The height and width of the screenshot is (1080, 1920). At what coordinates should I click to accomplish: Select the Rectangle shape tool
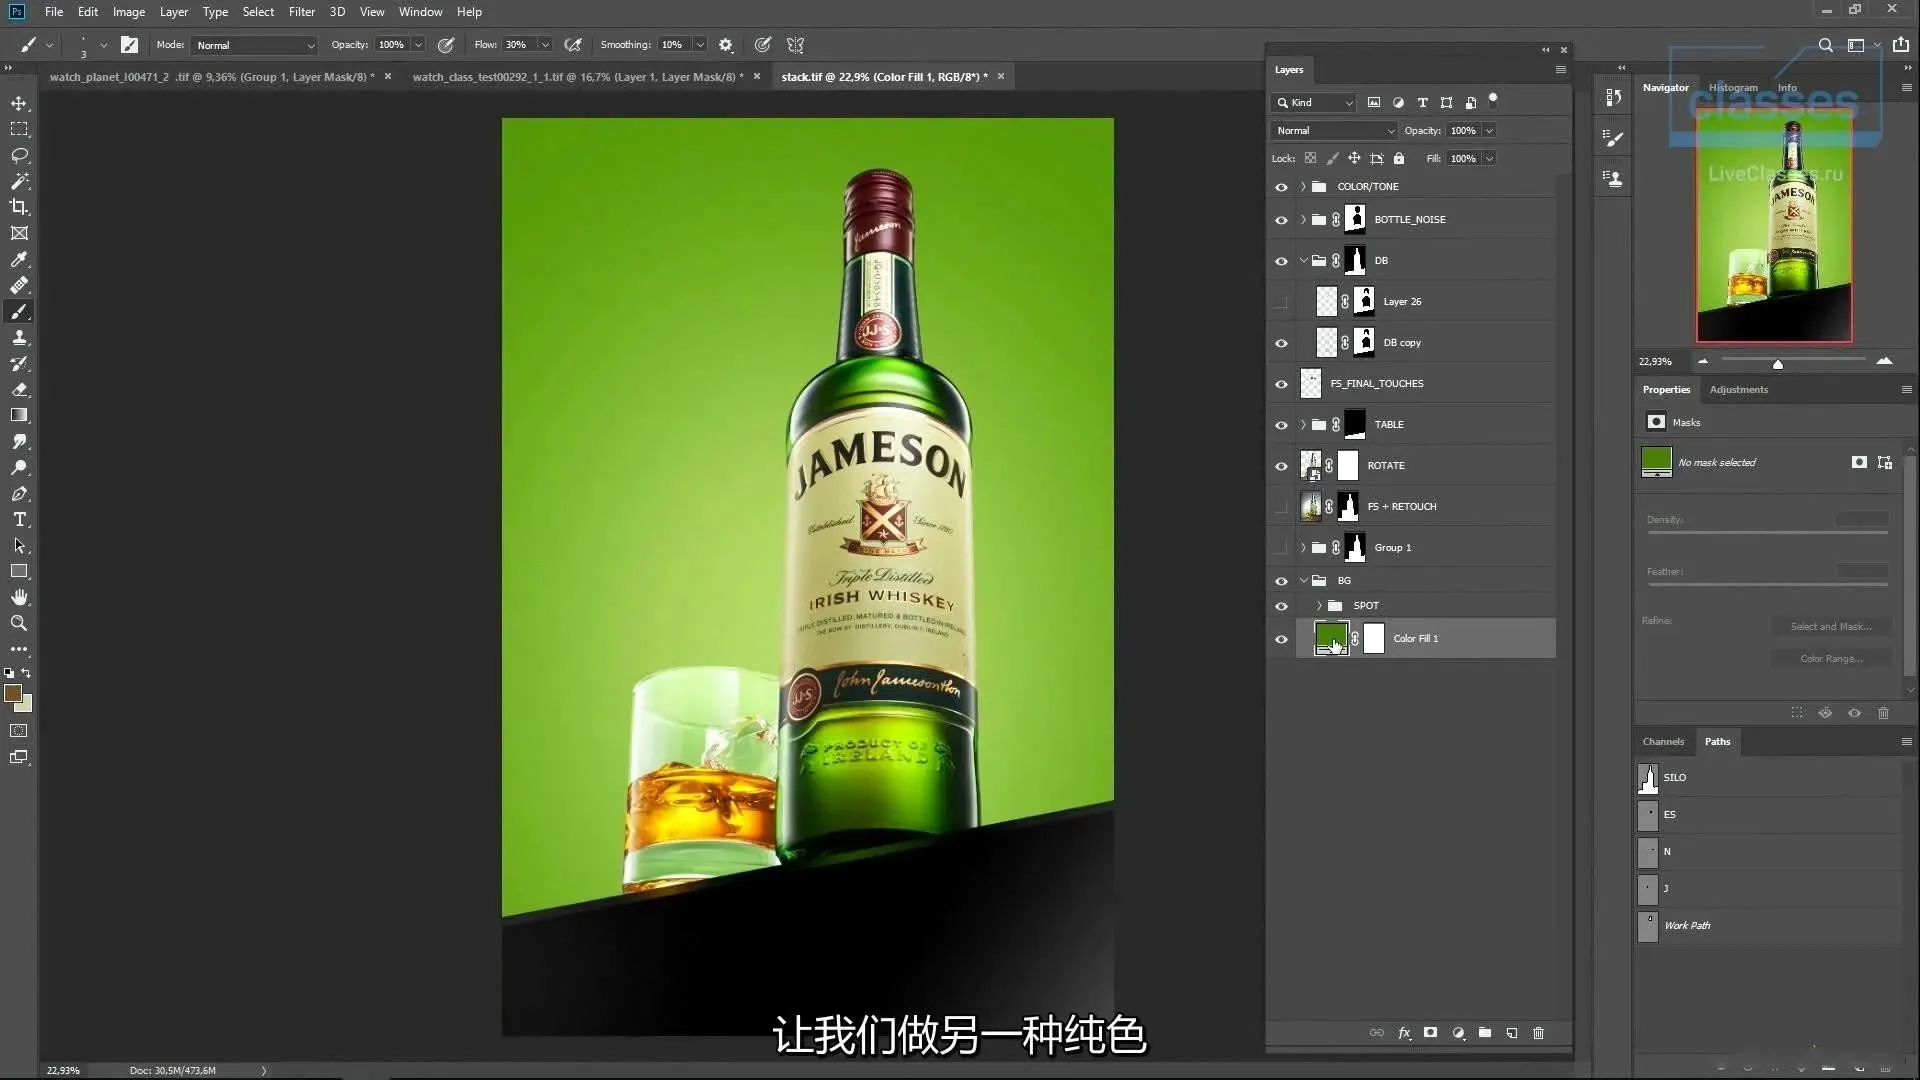tap(19, 572)
